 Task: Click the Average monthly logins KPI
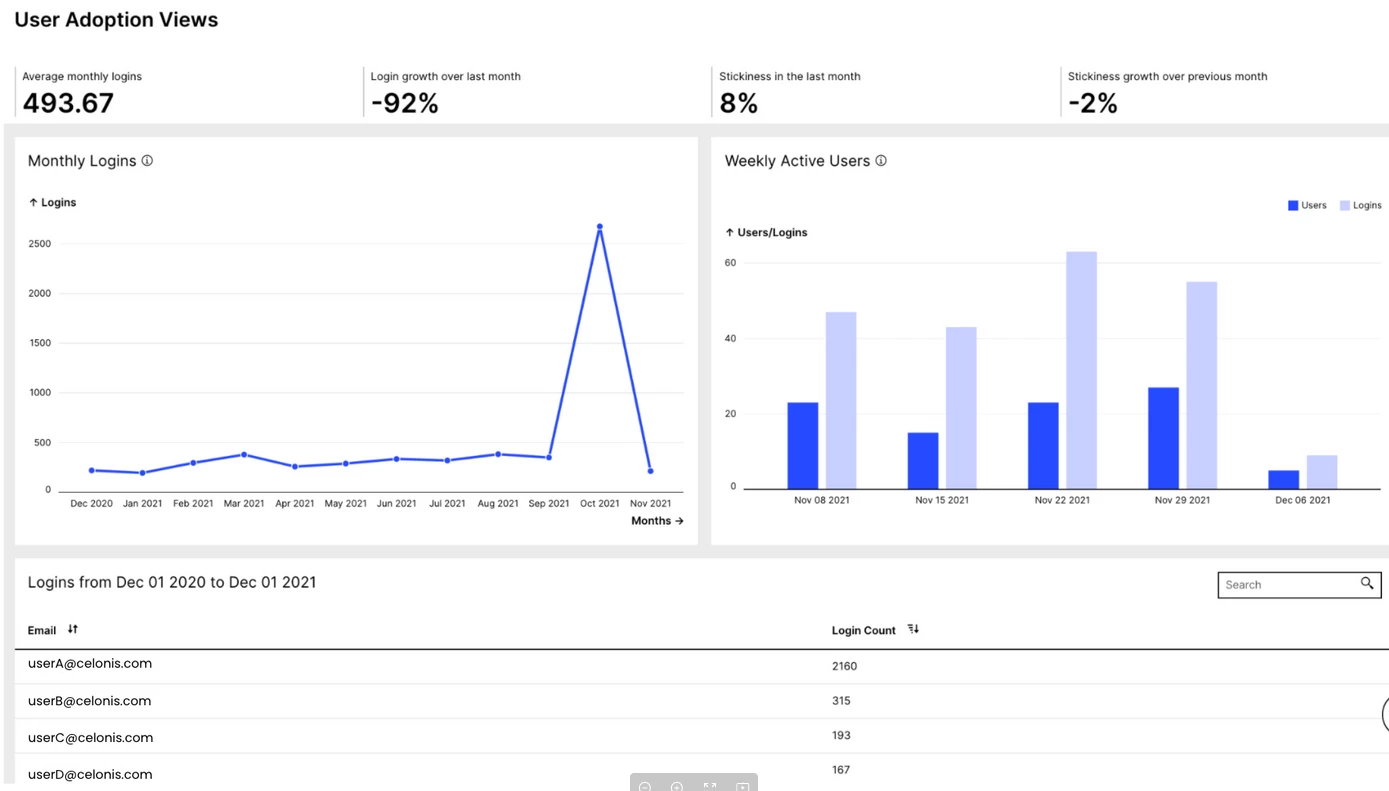pos(188,92)
